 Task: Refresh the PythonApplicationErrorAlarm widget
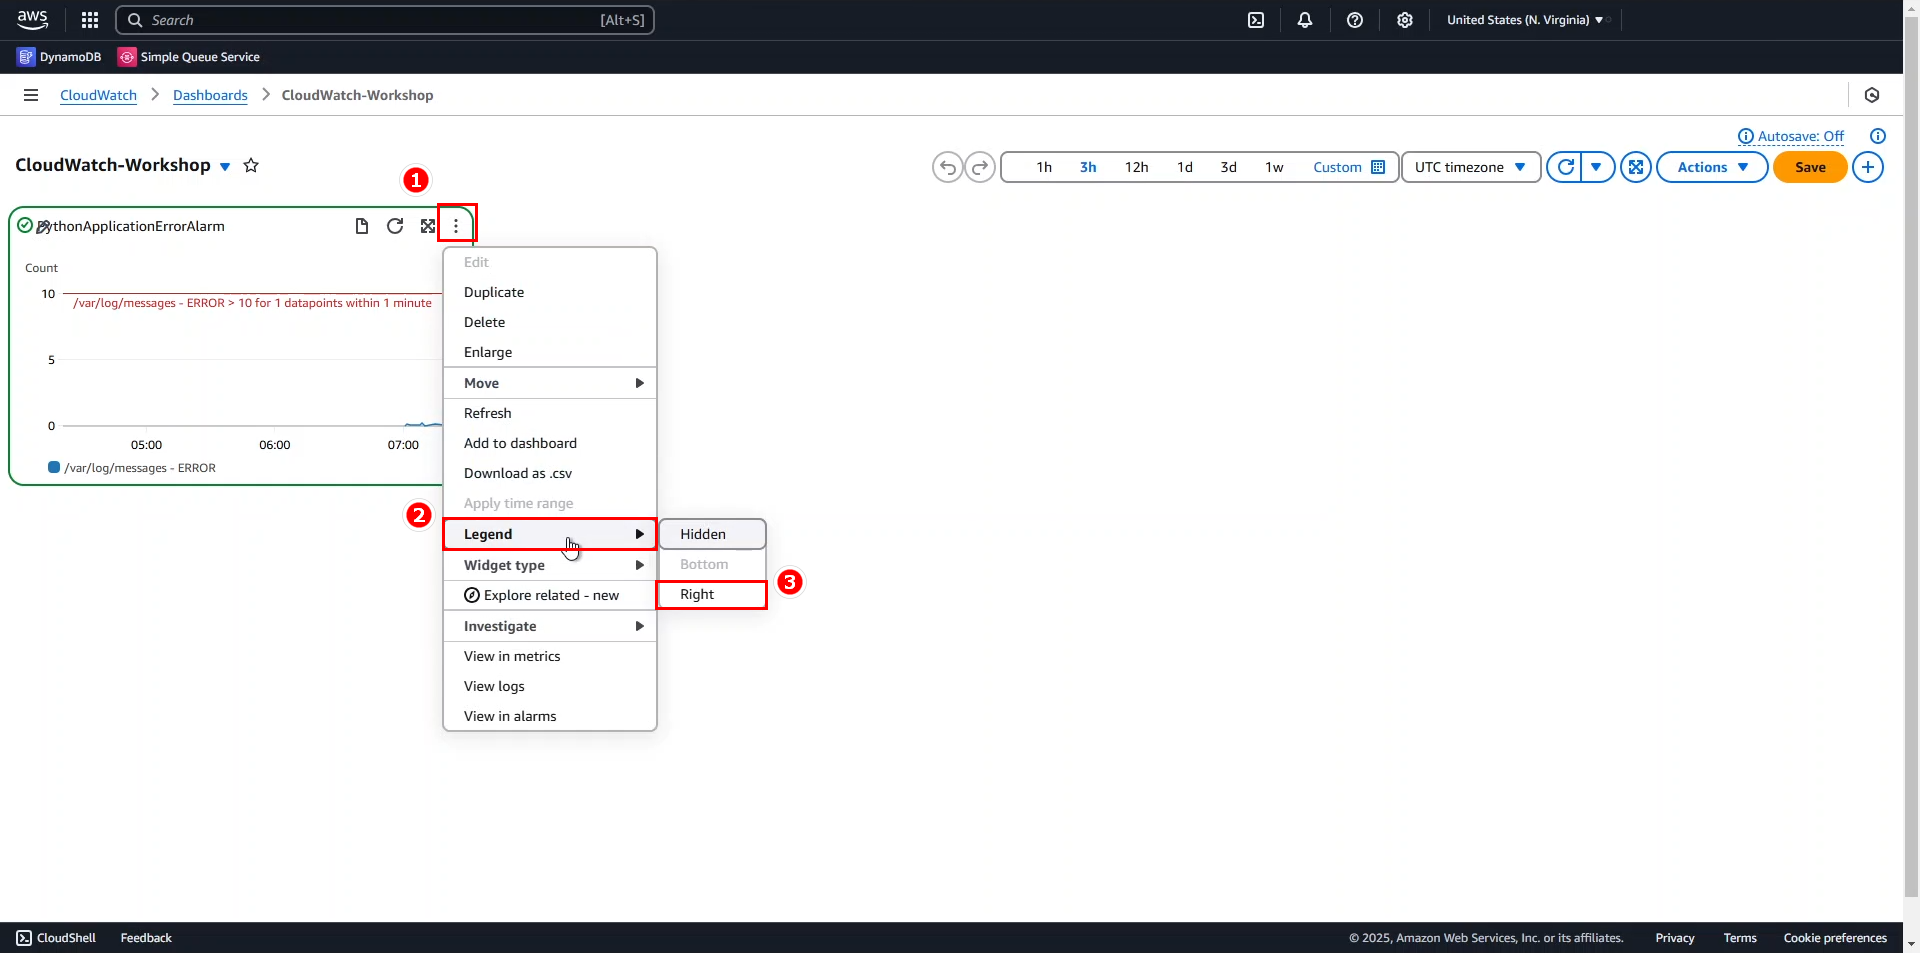395,226
